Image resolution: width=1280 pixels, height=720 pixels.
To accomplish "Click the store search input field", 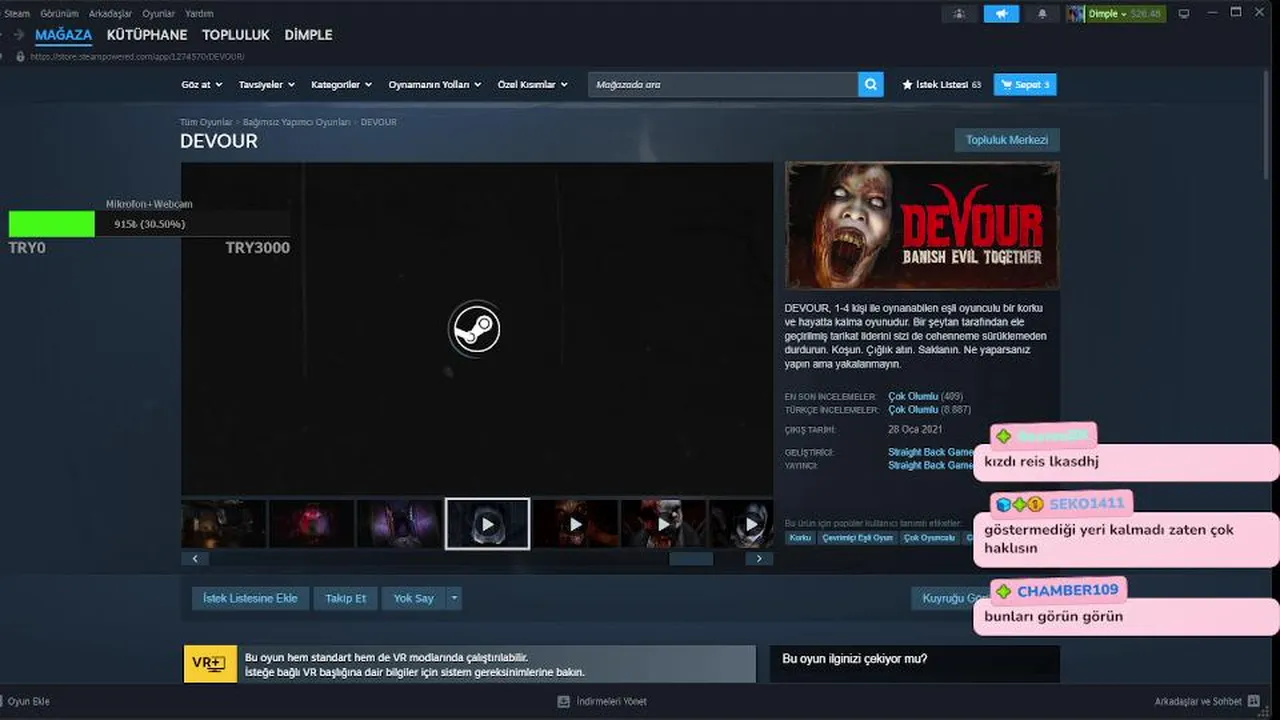I will (x=722, y=85).
